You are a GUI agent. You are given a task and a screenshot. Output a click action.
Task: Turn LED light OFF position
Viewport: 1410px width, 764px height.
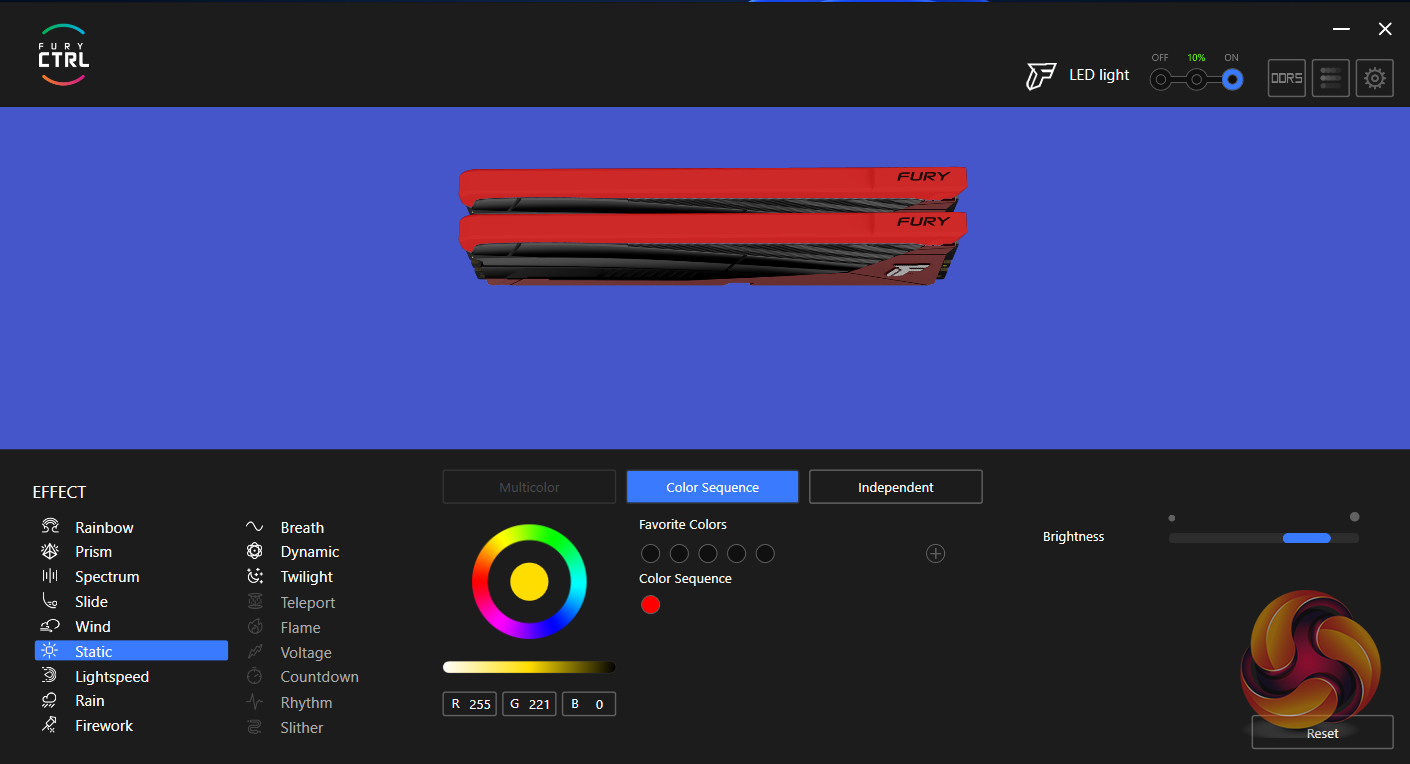[x=1160, y=79]
